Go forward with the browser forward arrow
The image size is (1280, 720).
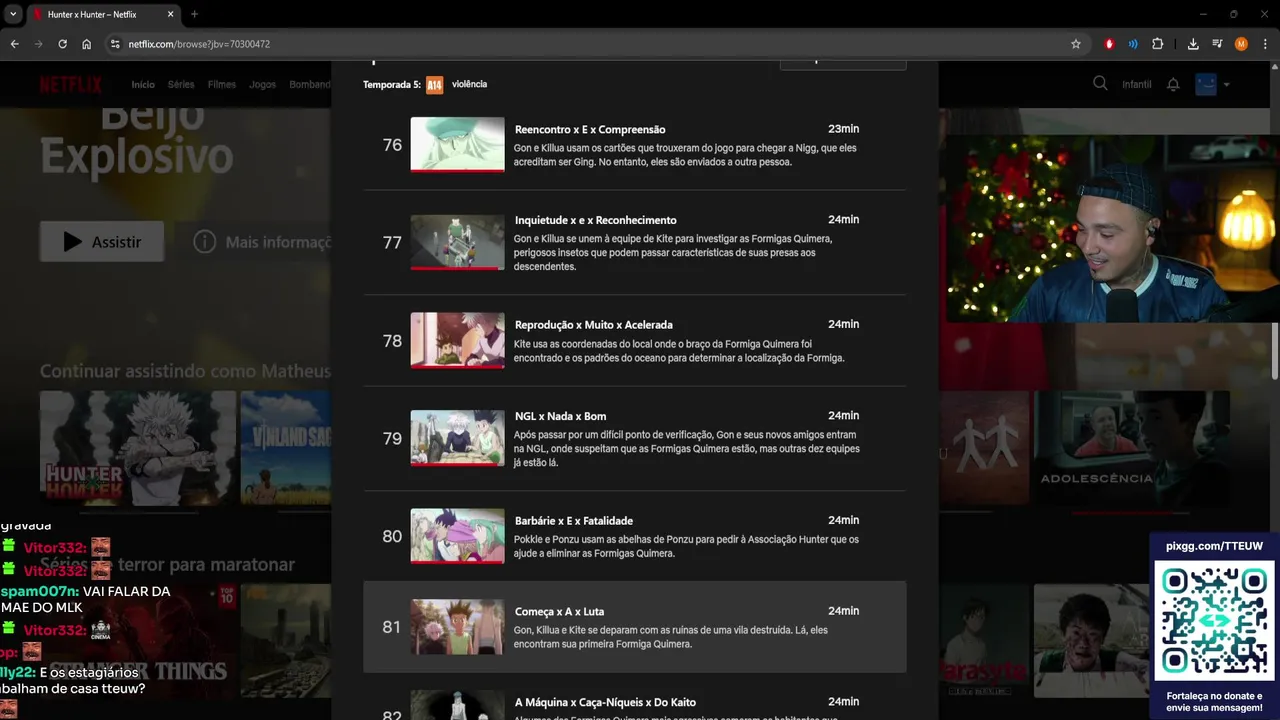pos(38,44)
